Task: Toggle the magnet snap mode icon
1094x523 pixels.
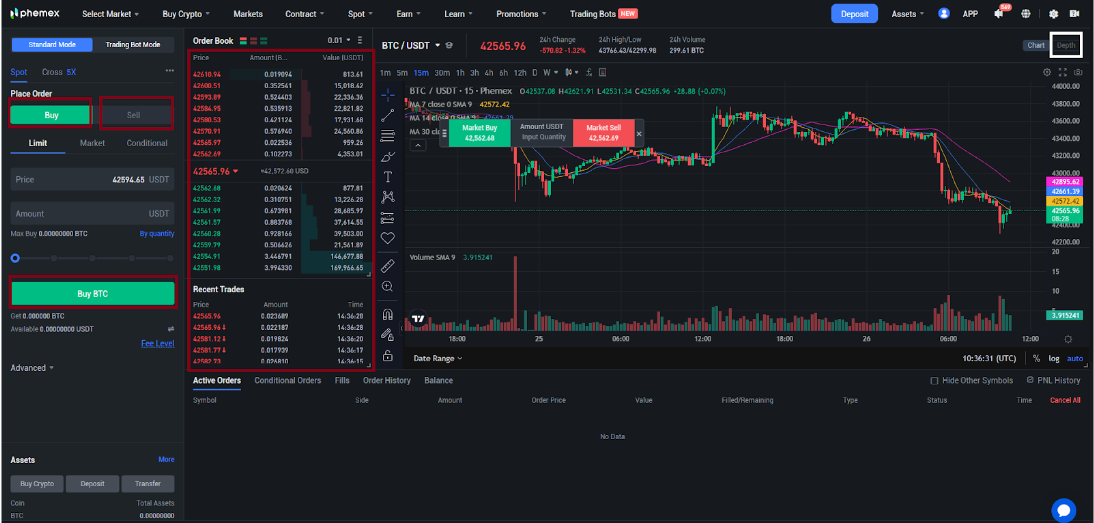Action: [x=388, y=314]
